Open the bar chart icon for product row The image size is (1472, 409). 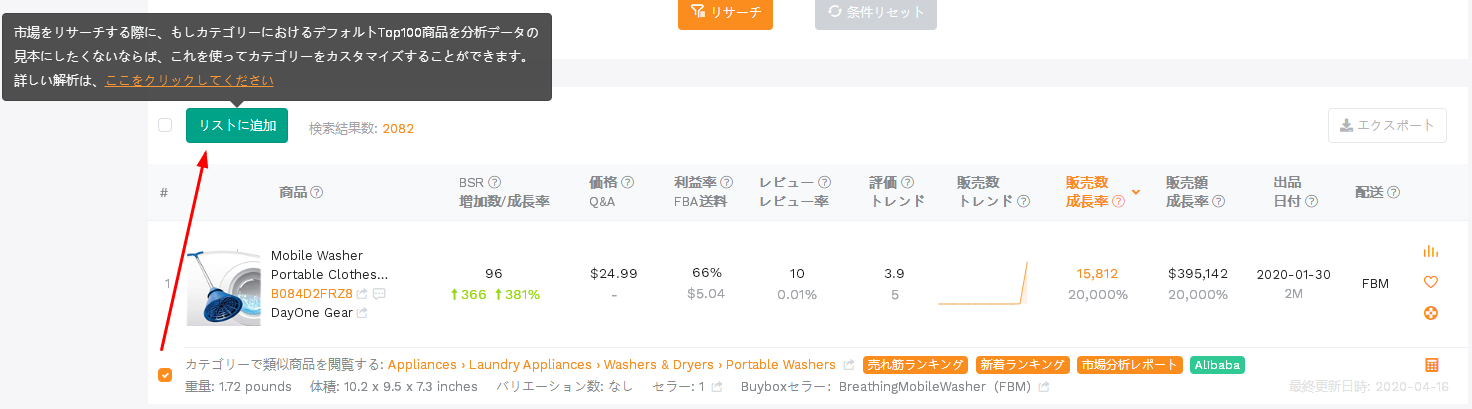click(1430, 252)
